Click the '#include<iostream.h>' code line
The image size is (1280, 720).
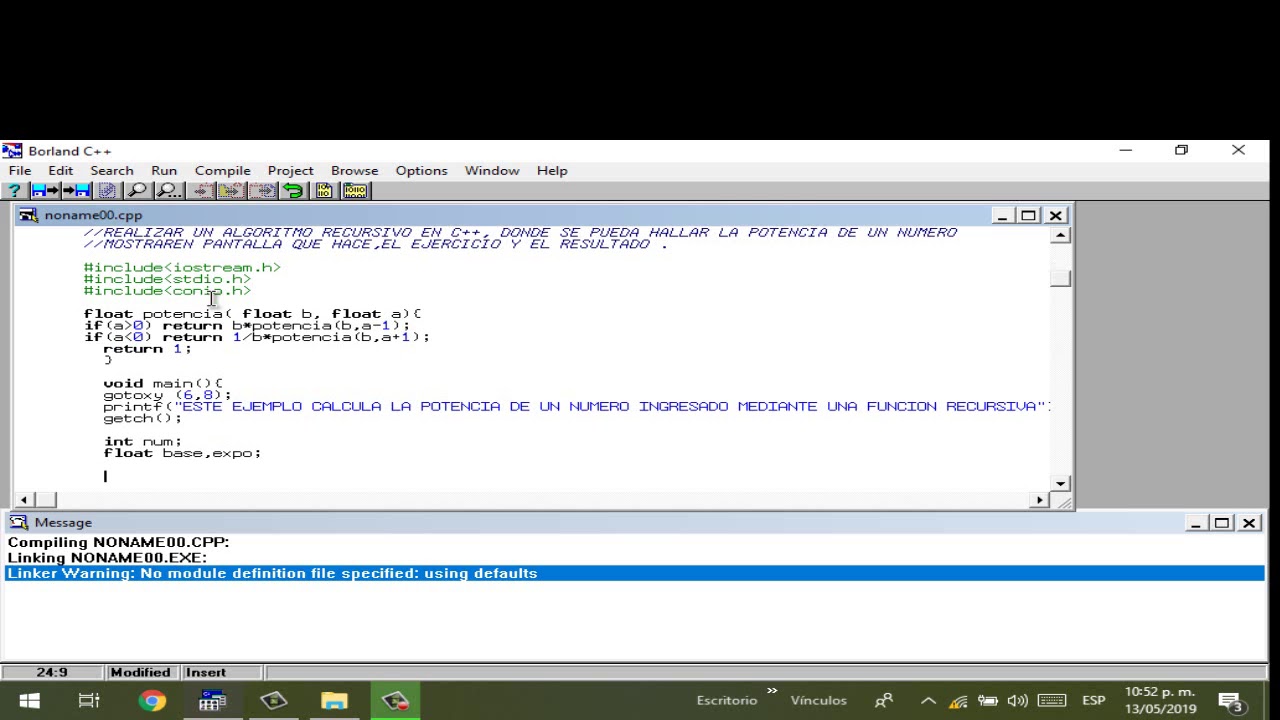pyautogui.click(x=182, y=267)
